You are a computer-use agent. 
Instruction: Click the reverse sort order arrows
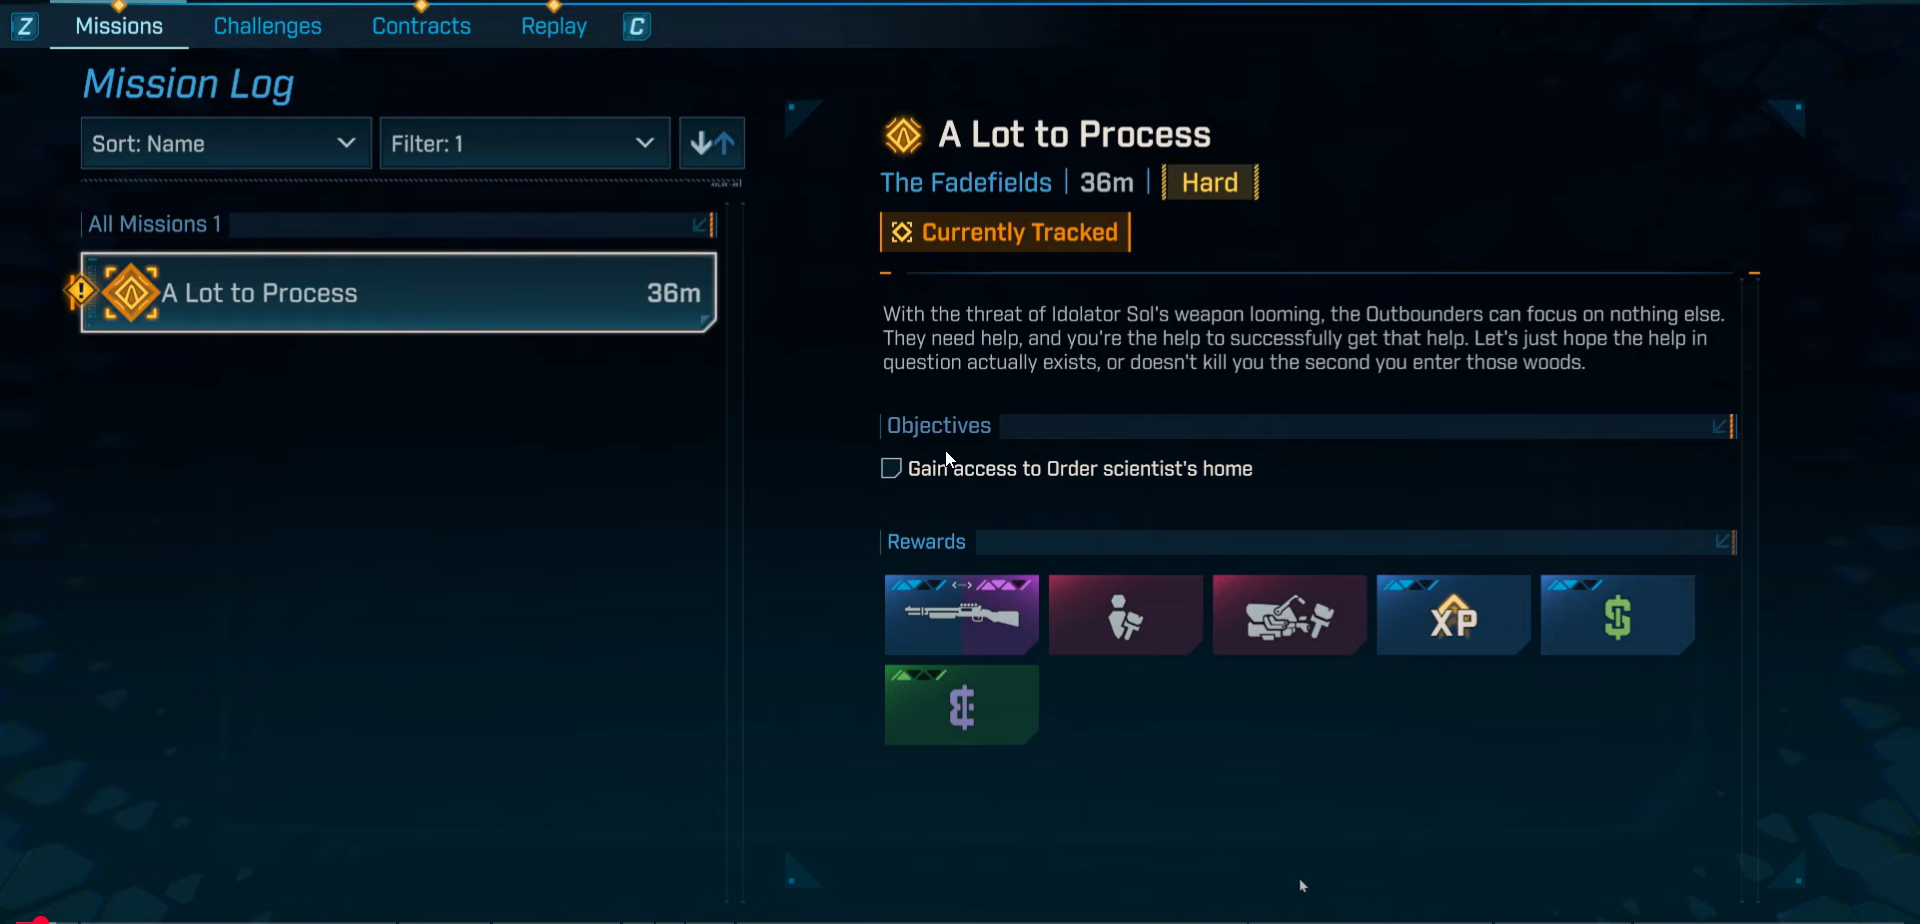[x=712, y=143]
